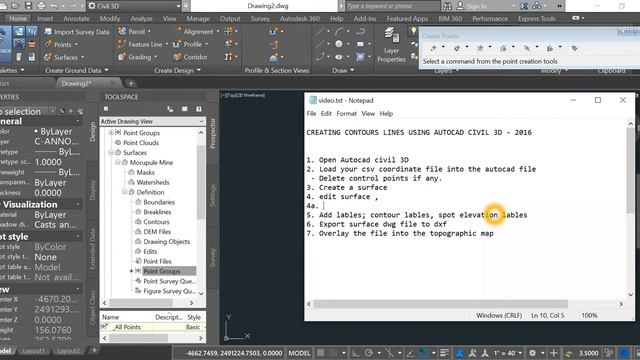
Task: Switch to the Analyze ribbon tab
Action: pyautogui.click(x=141, y=19)
